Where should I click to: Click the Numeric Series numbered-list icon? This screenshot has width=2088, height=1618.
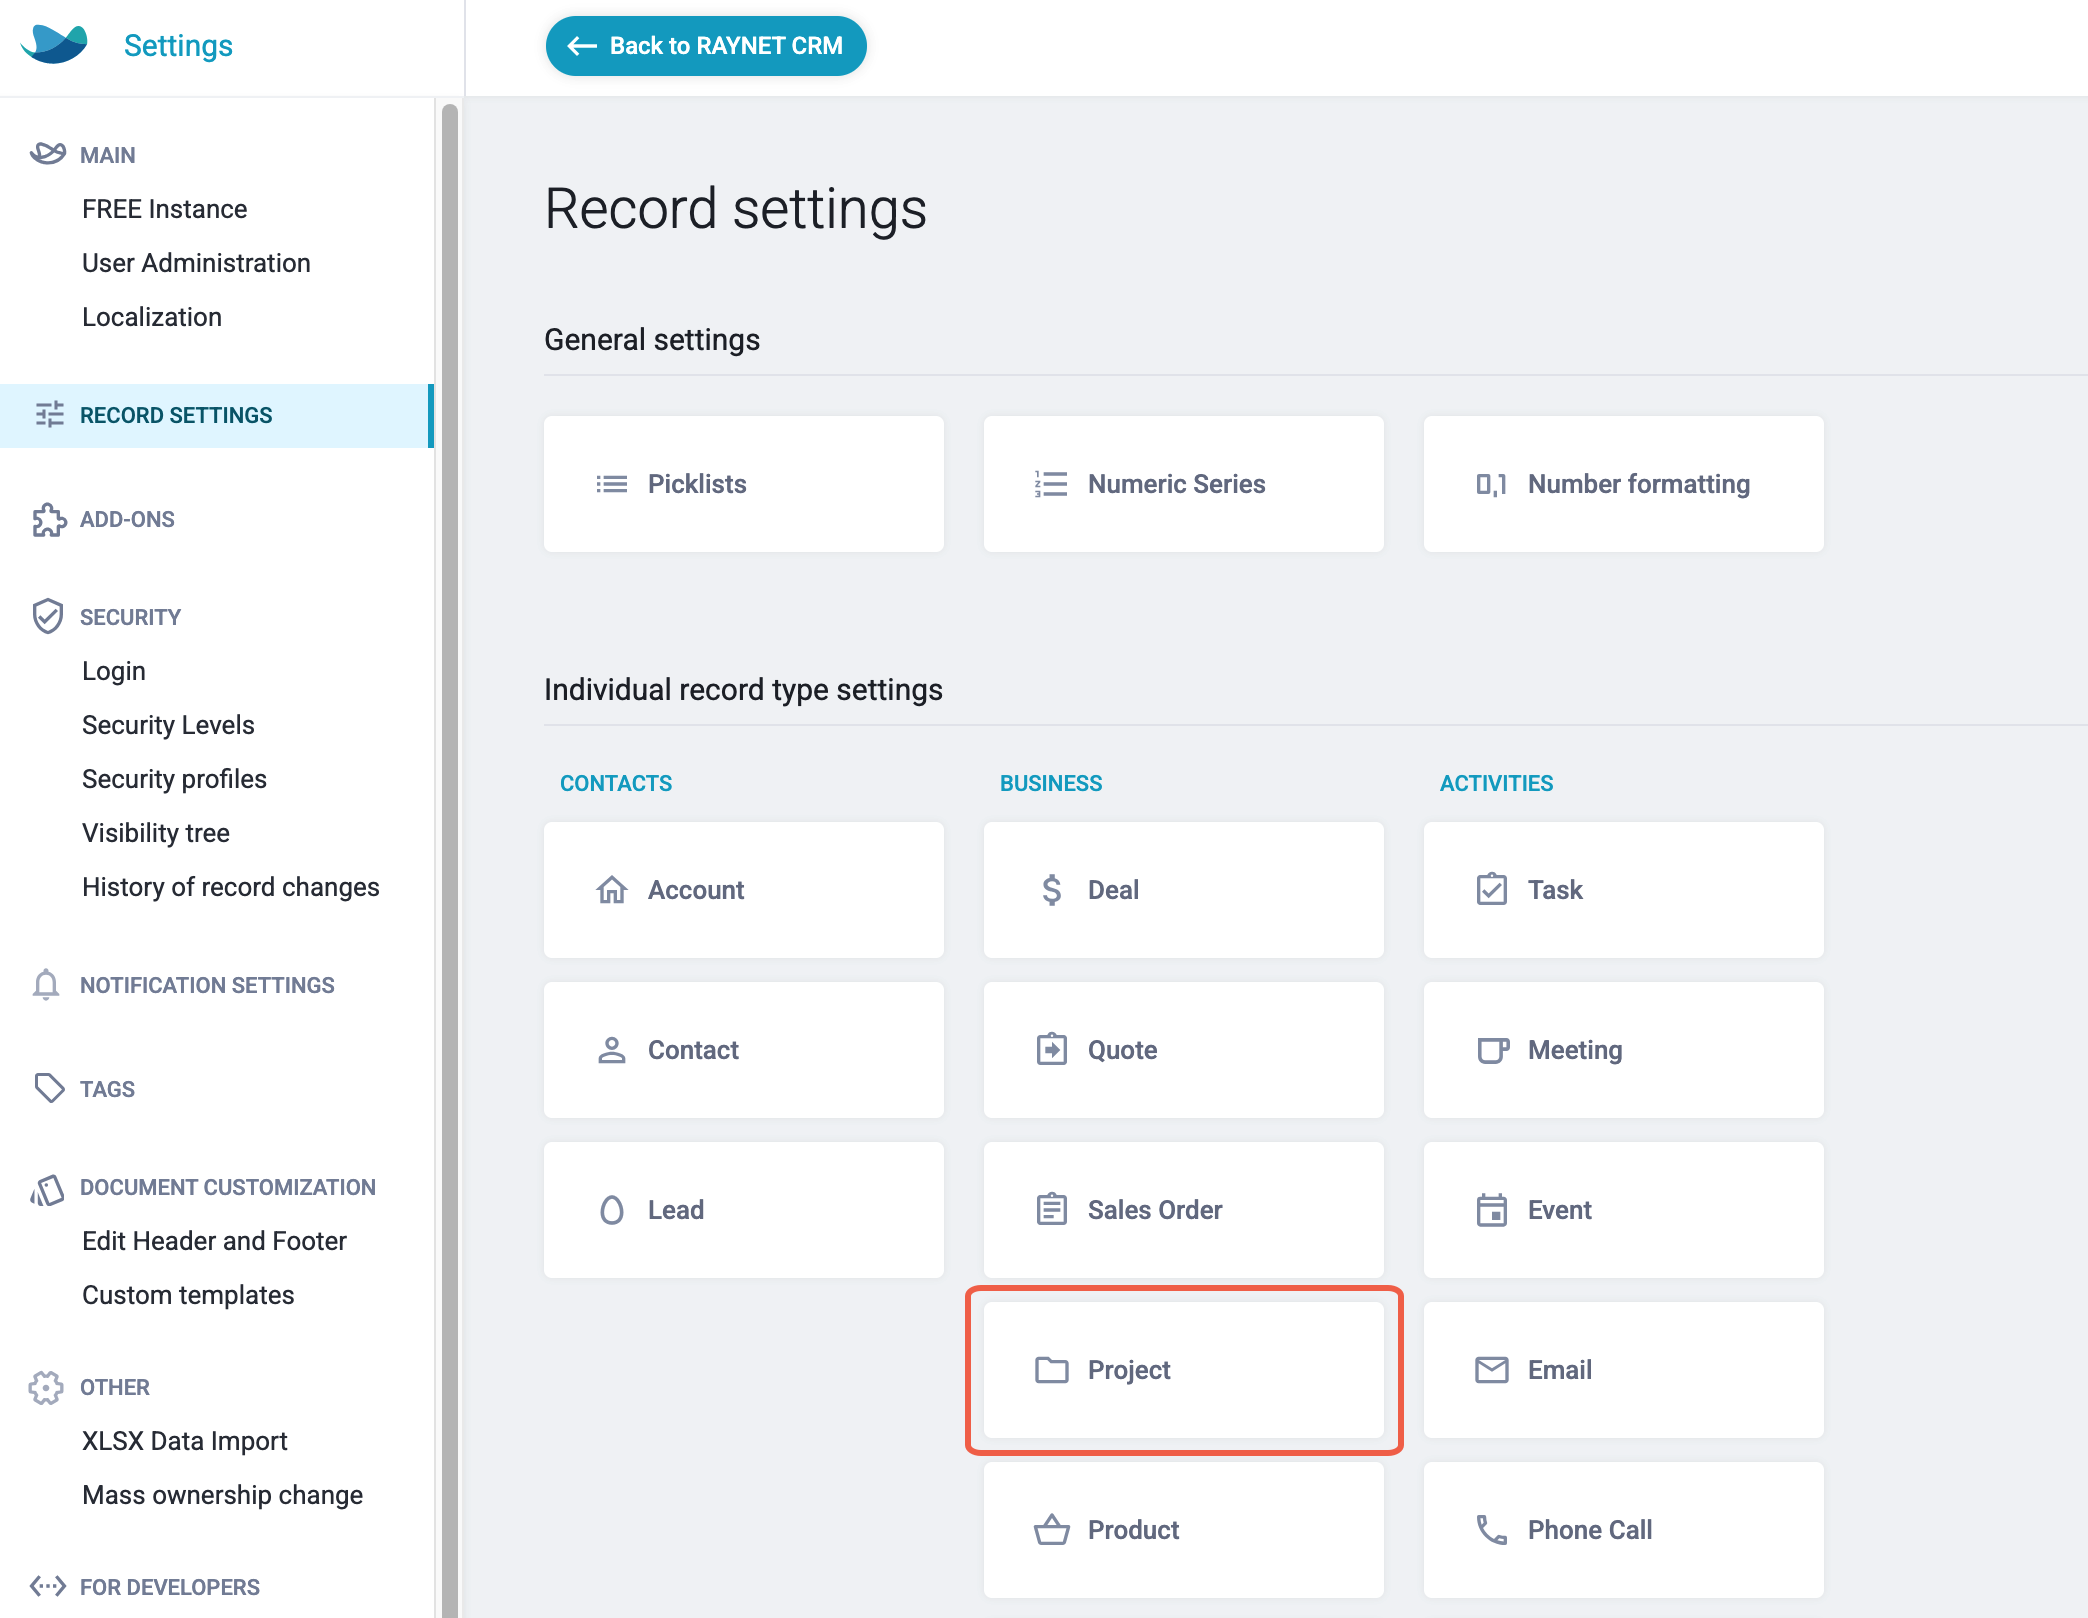point(1051,484)
